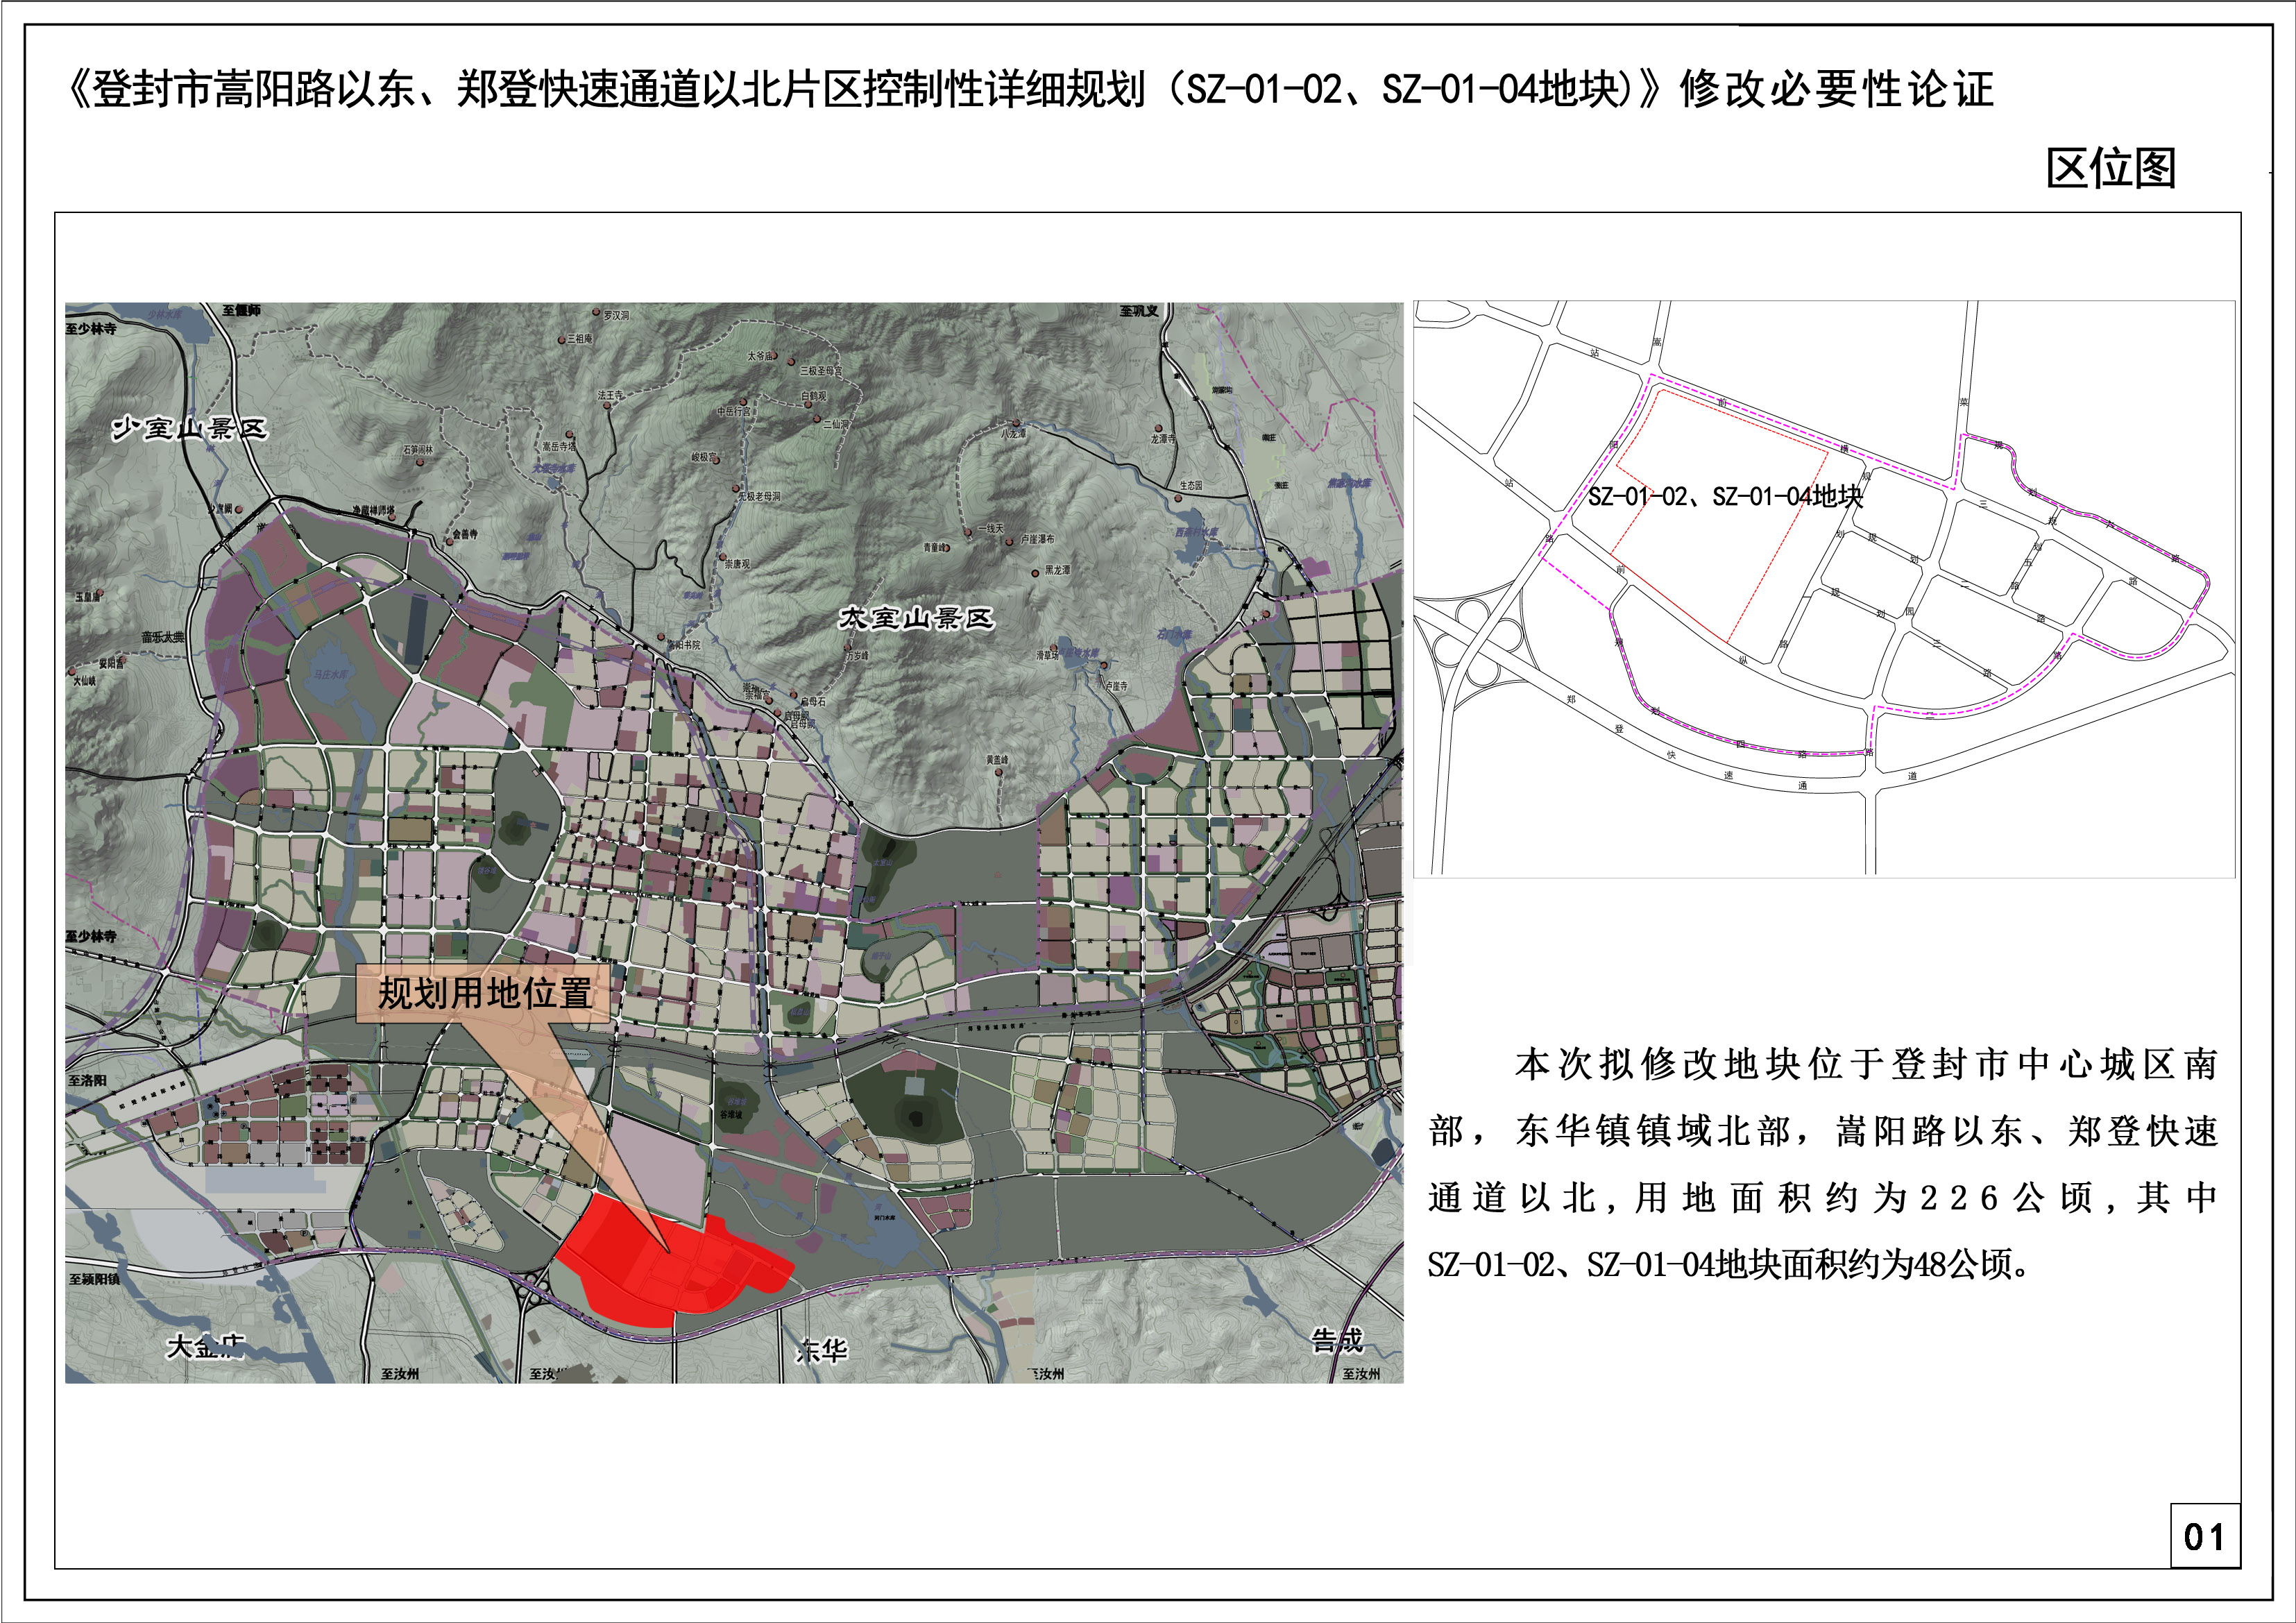This screenshot has width=2296, height=1623.
Task: Click the 区位图 heading text
Action: pyautogui.click(x=2110, y=168)
